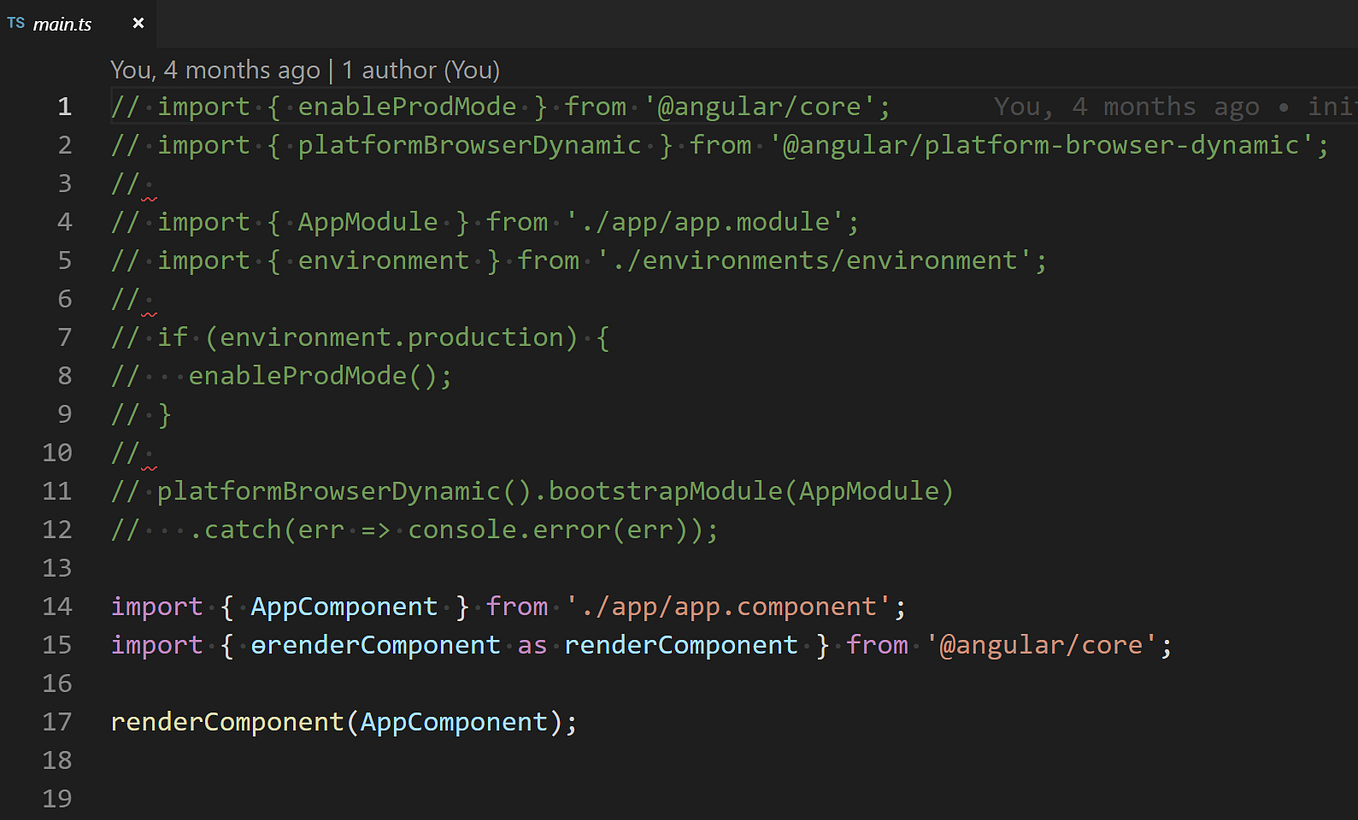1358x820 pixels.
Task: Click empty line 19 to place the cursor
Action: (x=200, y=798)
